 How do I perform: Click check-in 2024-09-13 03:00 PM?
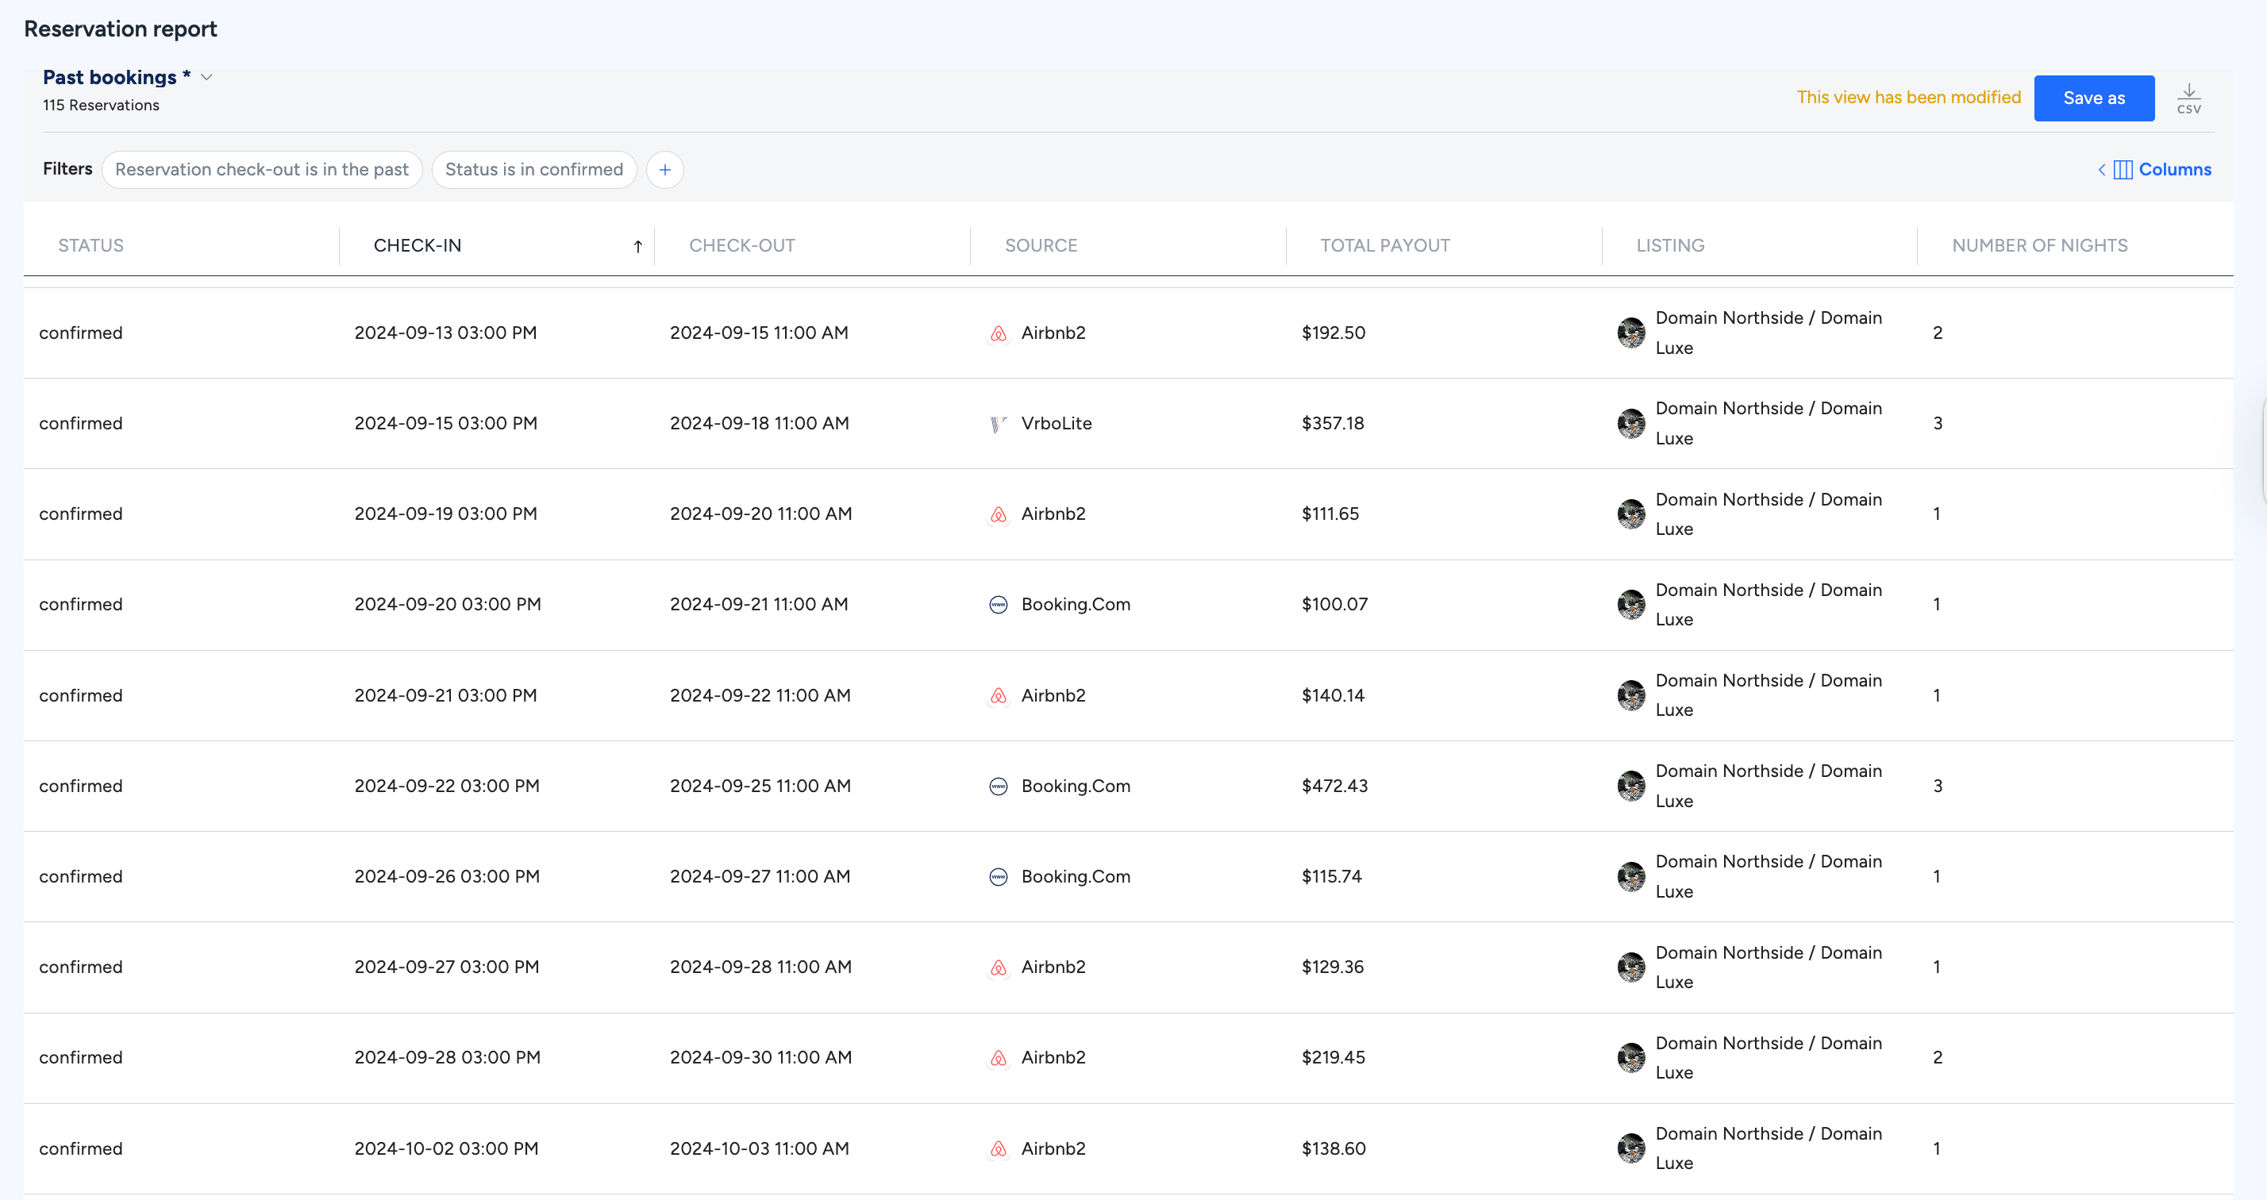click(x=445, y=333)
